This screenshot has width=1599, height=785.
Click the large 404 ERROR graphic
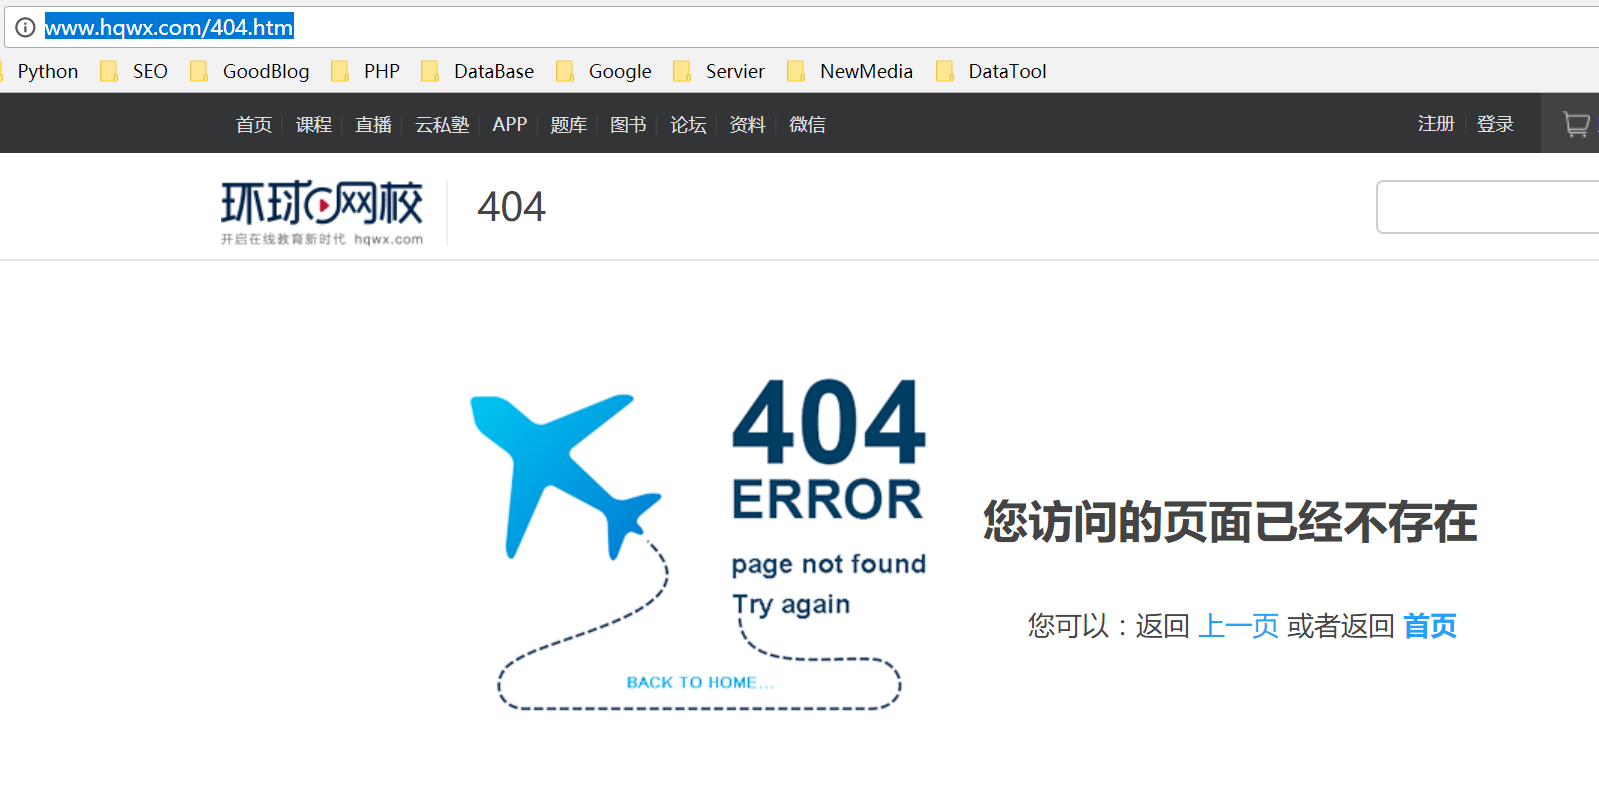click(829, 449)
